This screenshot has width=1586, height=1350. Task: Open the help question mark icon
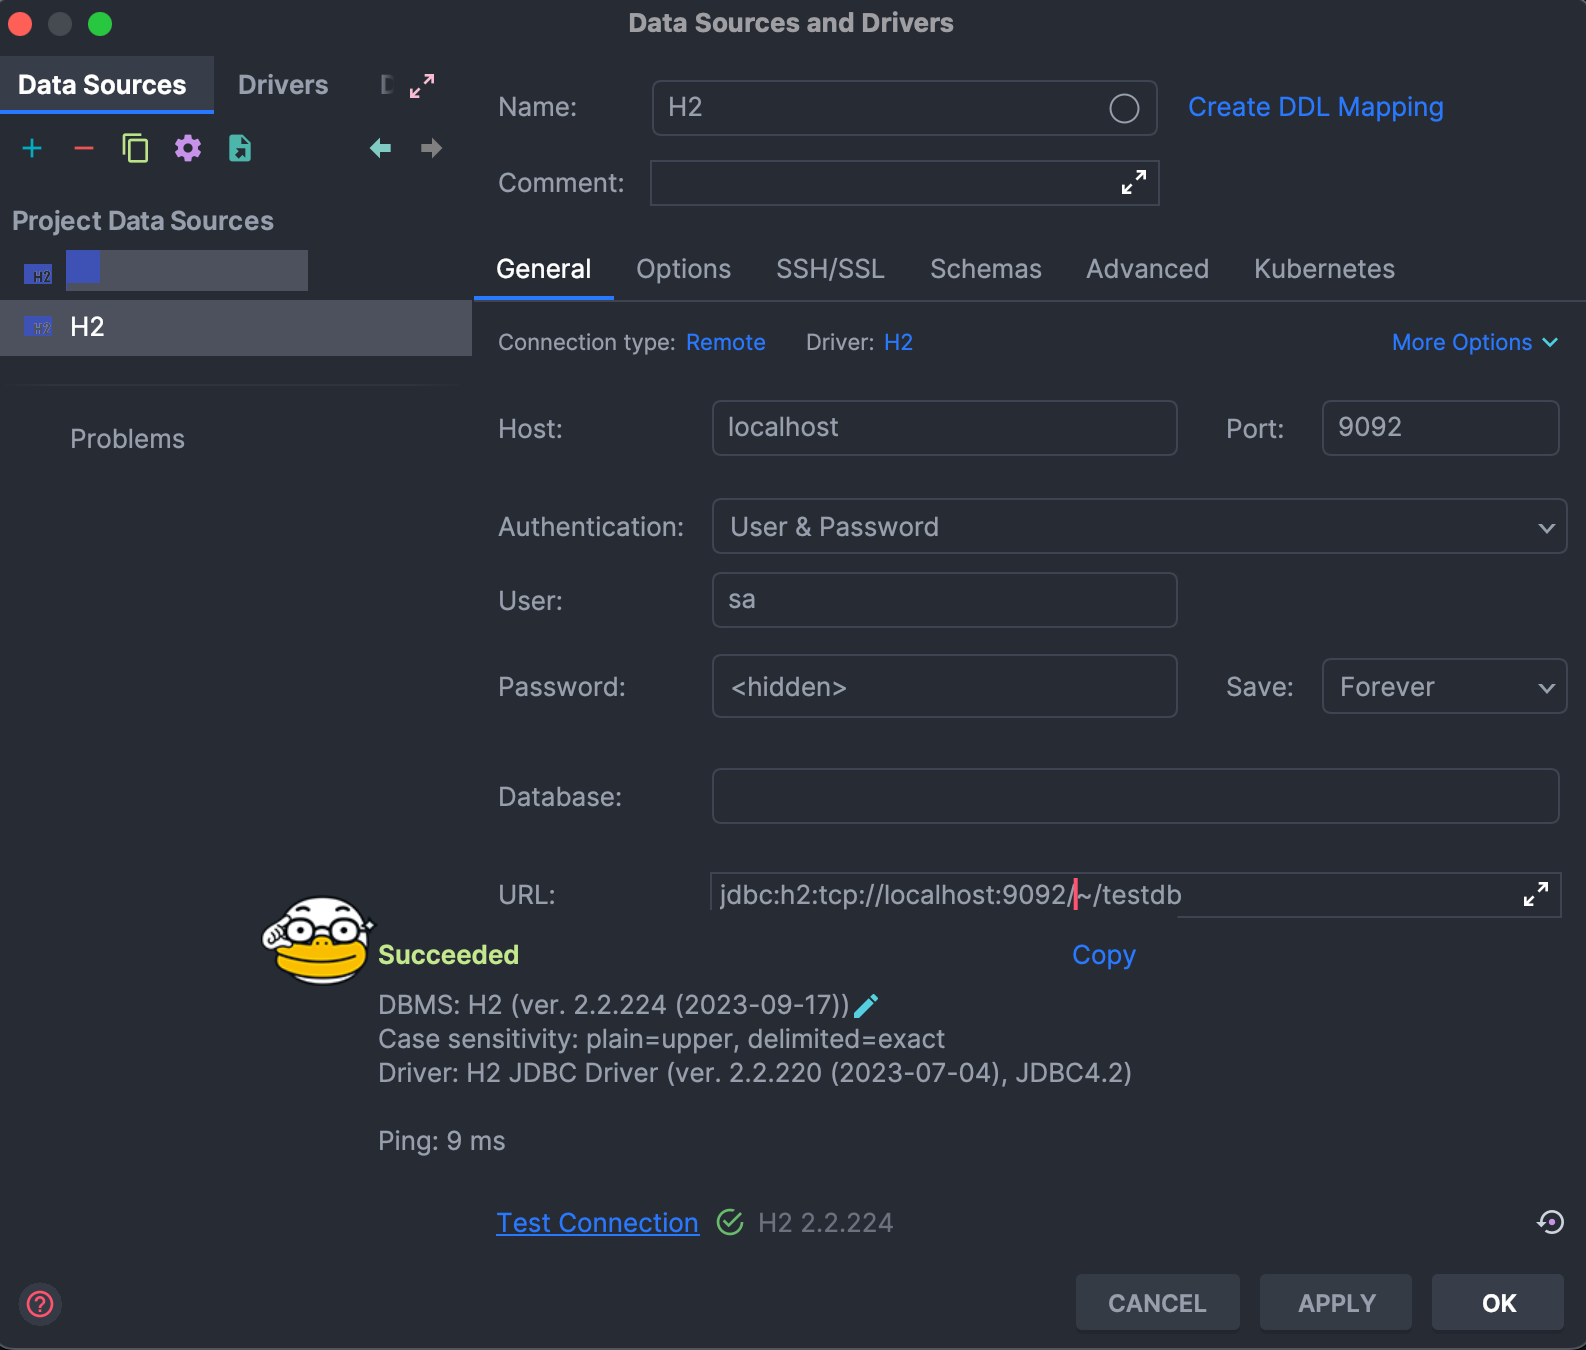[x=40, y=1304]
